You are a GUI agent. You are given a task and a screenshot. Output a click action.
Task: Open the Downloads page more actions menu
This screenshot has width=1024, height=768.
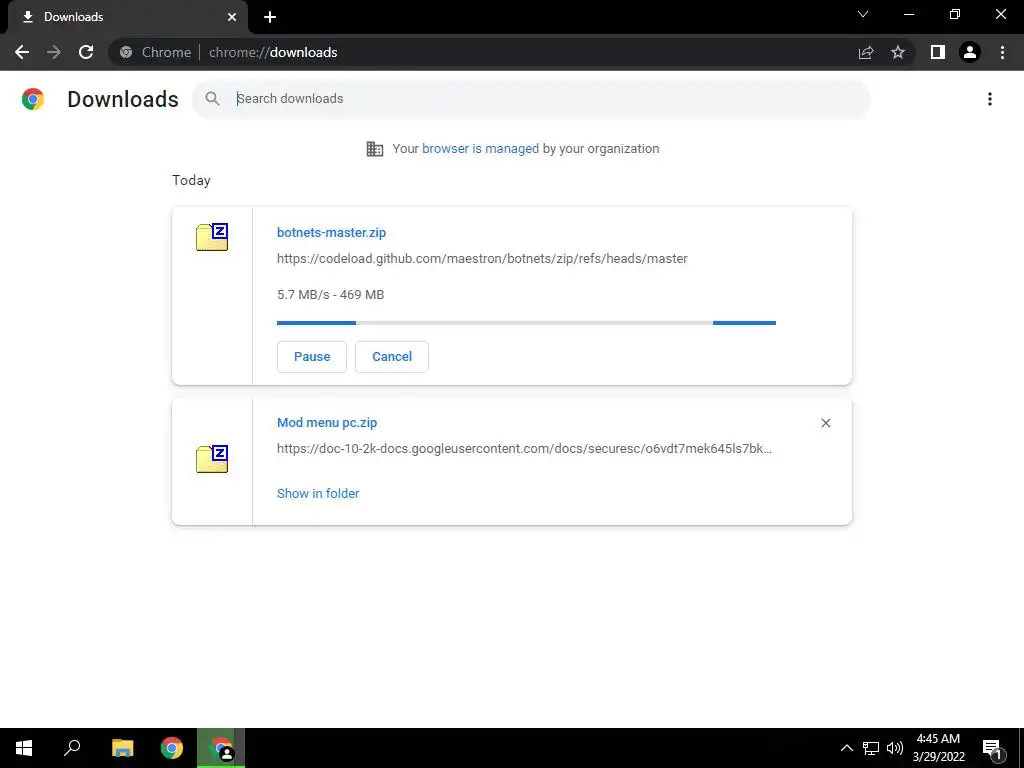tap(990, 99)
